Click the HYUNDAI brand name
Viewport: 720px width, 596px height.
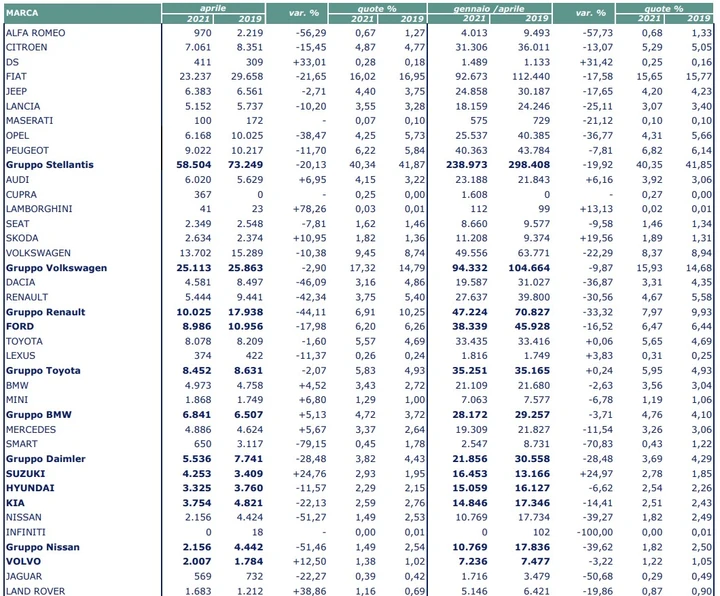30,488
